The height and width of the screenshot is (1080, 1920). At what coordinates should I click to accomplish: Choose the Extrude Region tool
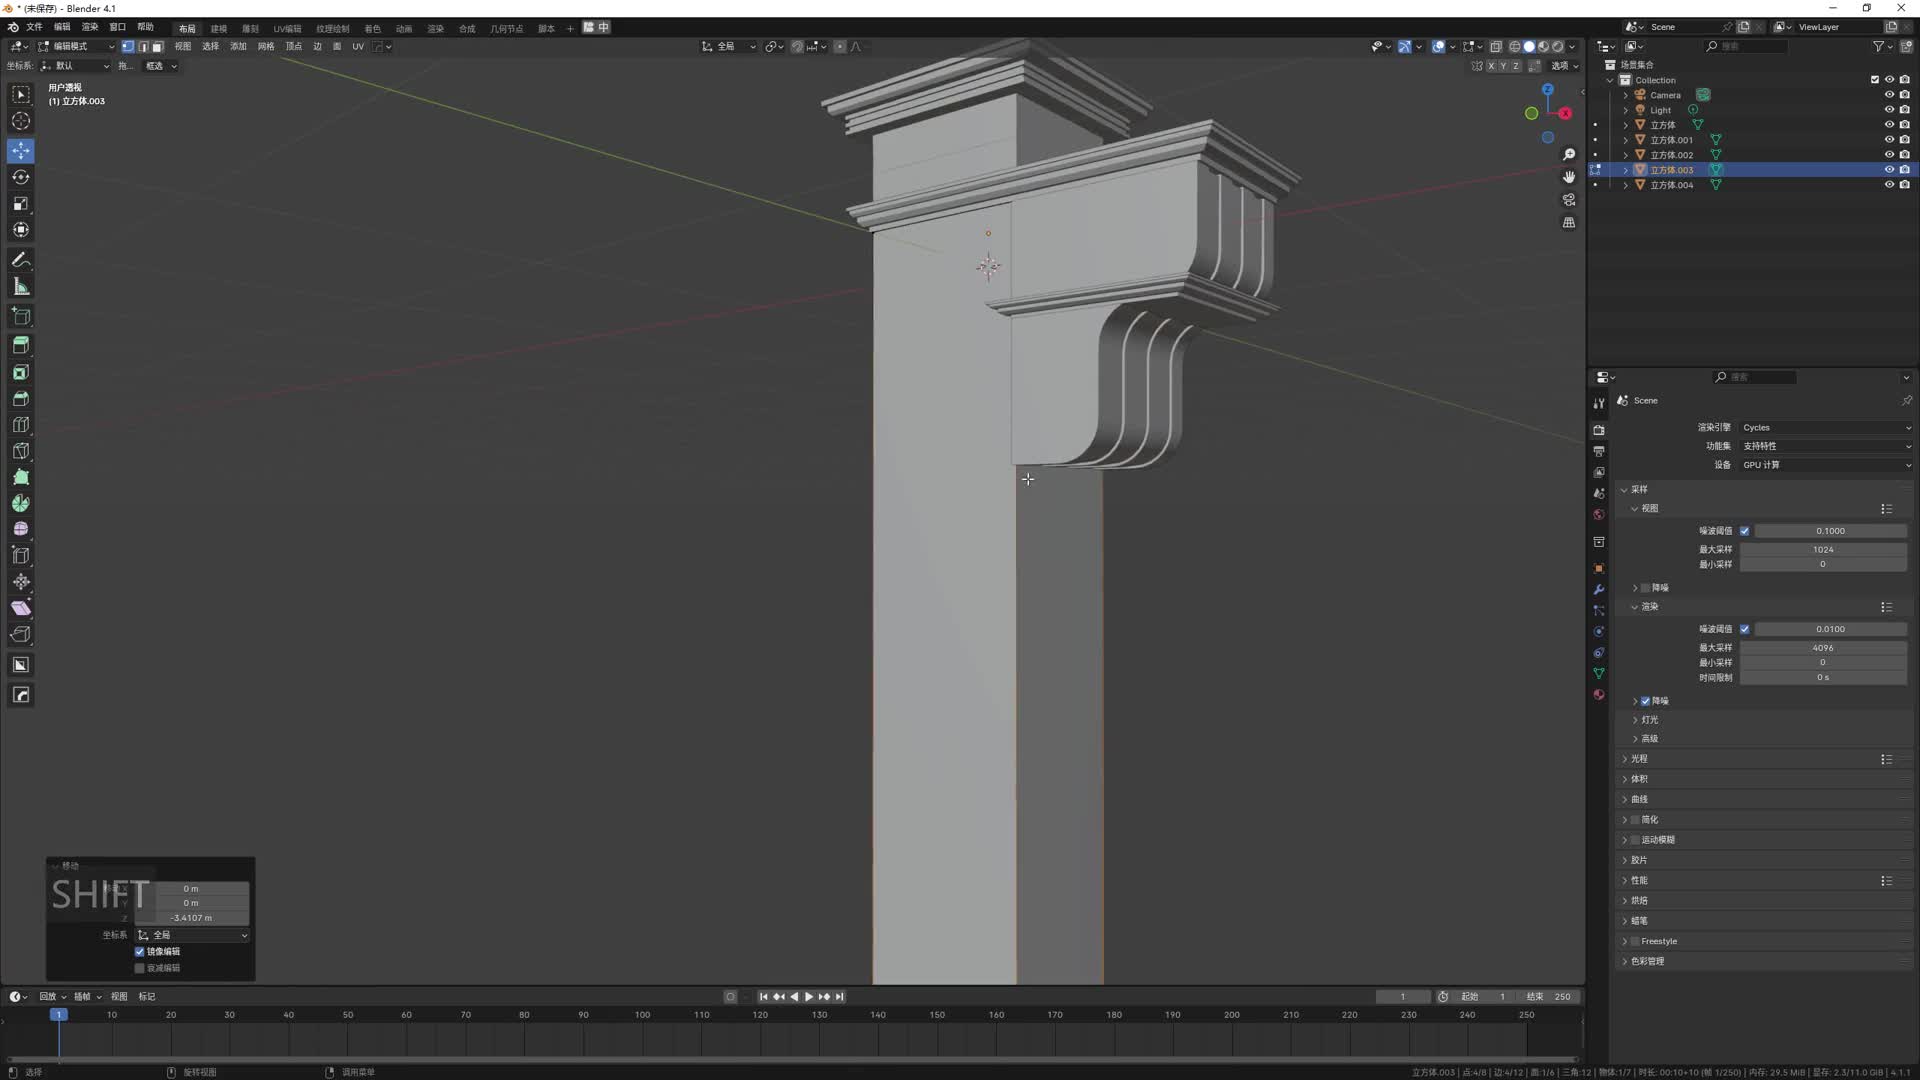[x=21, y=345]
